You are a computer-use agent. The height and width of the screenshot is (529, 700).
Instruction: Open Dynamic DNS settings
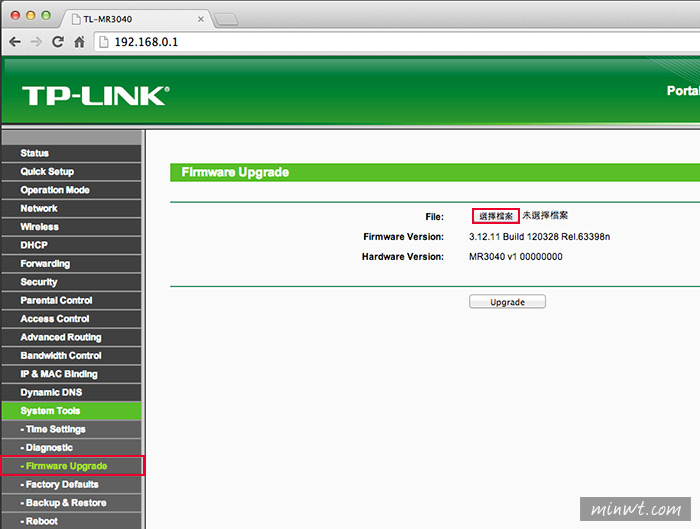click(x=71, y=392)
